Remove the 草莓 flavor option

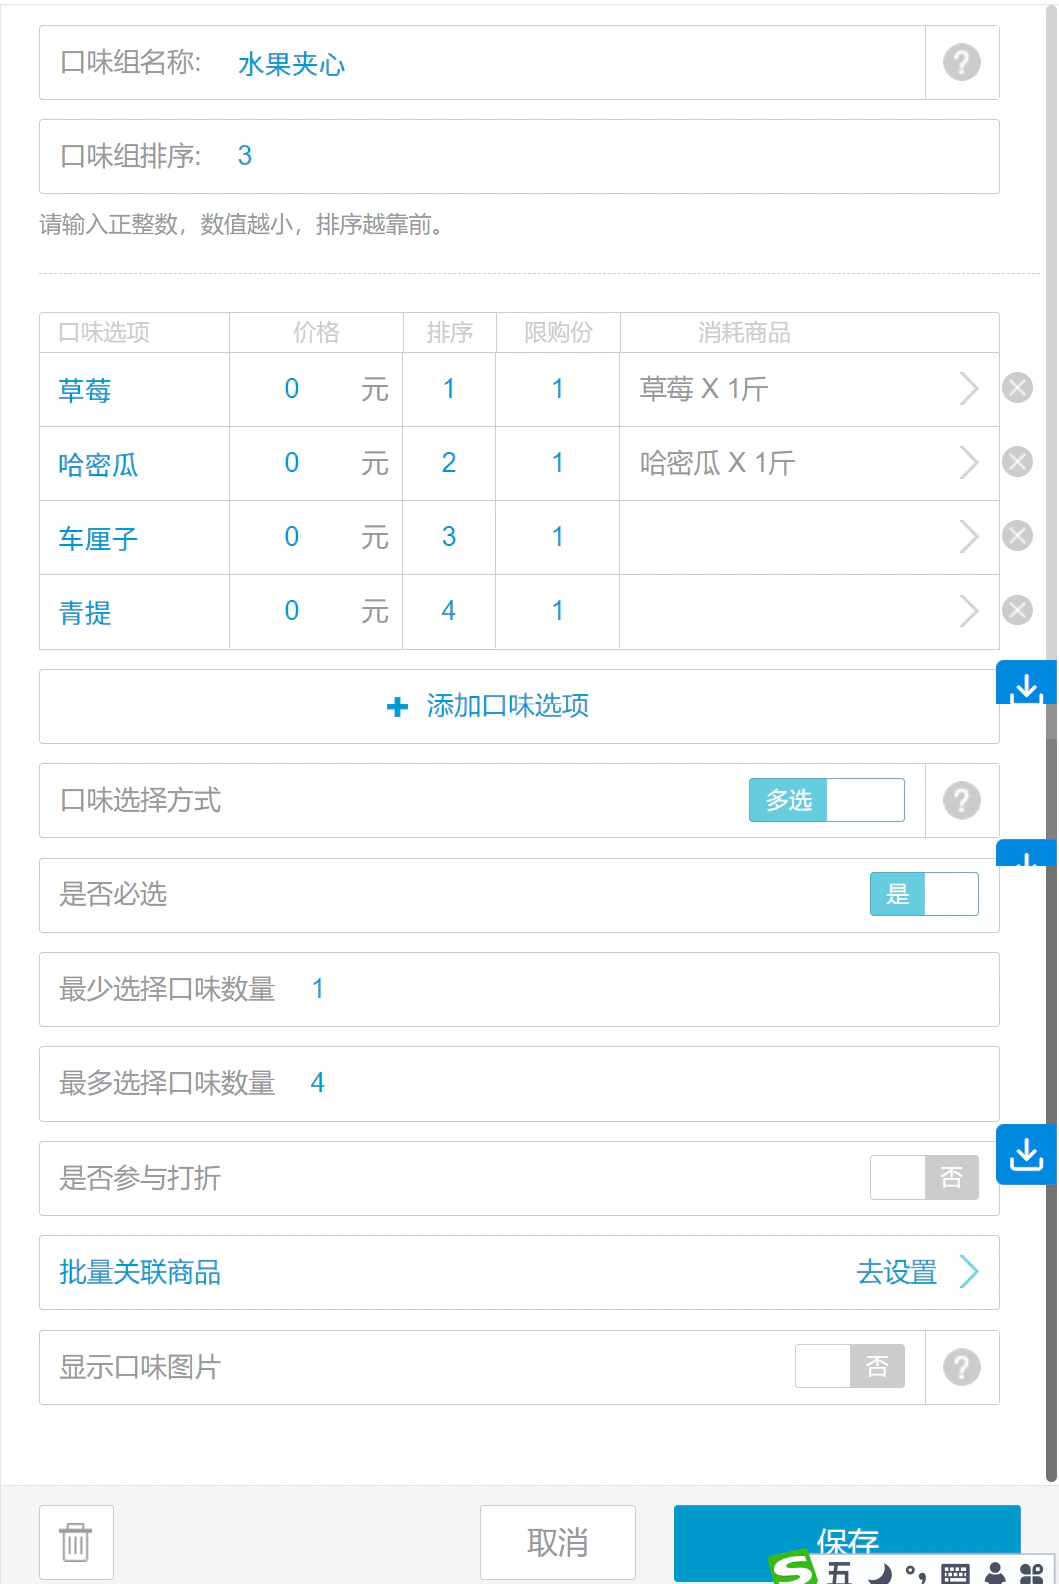[x=1017, y=388]
